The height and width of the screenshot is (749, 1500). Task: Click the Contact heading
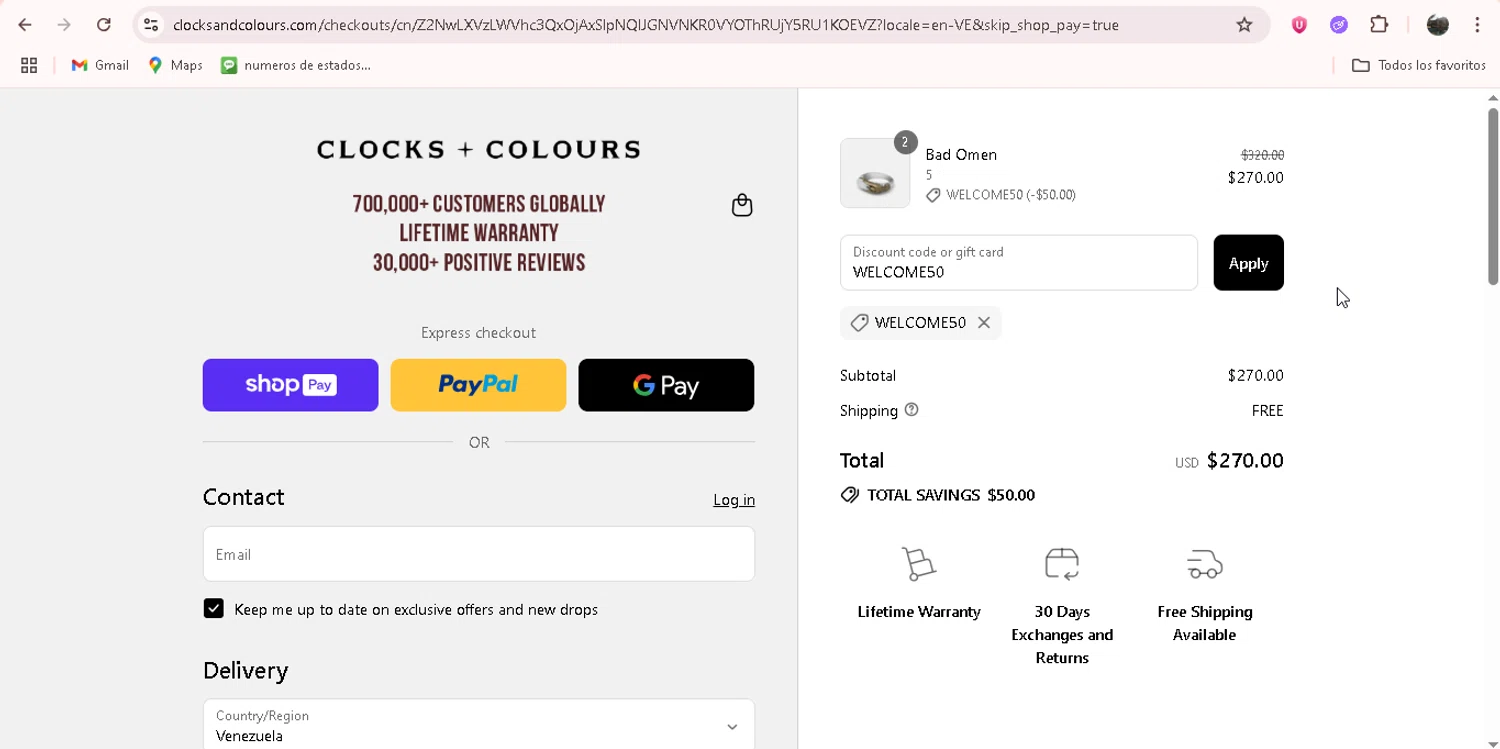243,497
